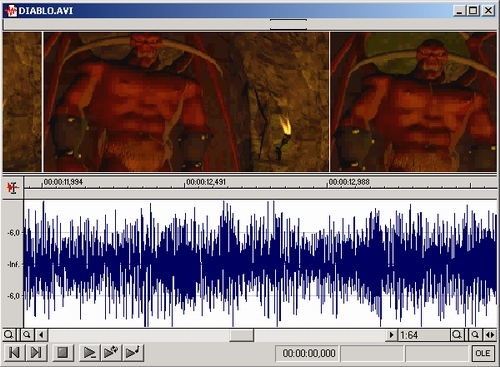Screen dimensions: 500x367
Task: Click the OLE drag-and-drop button
Action: (482, 353)
